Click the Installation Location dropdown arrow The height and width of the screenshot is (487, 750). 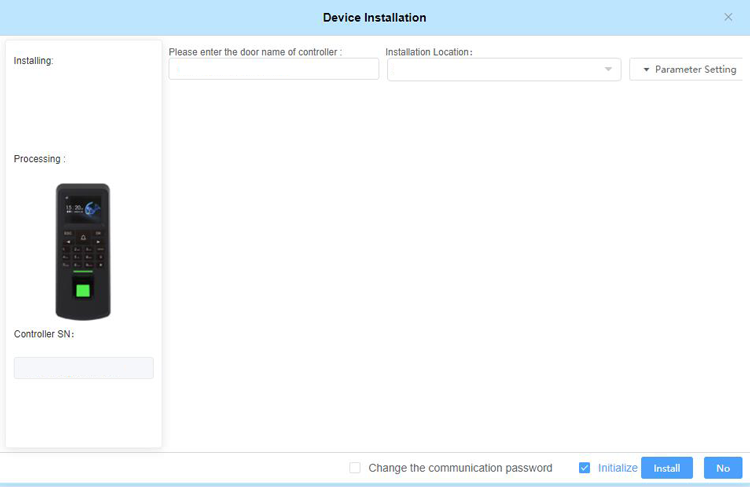pyautogui.click(x=608, y=69)
